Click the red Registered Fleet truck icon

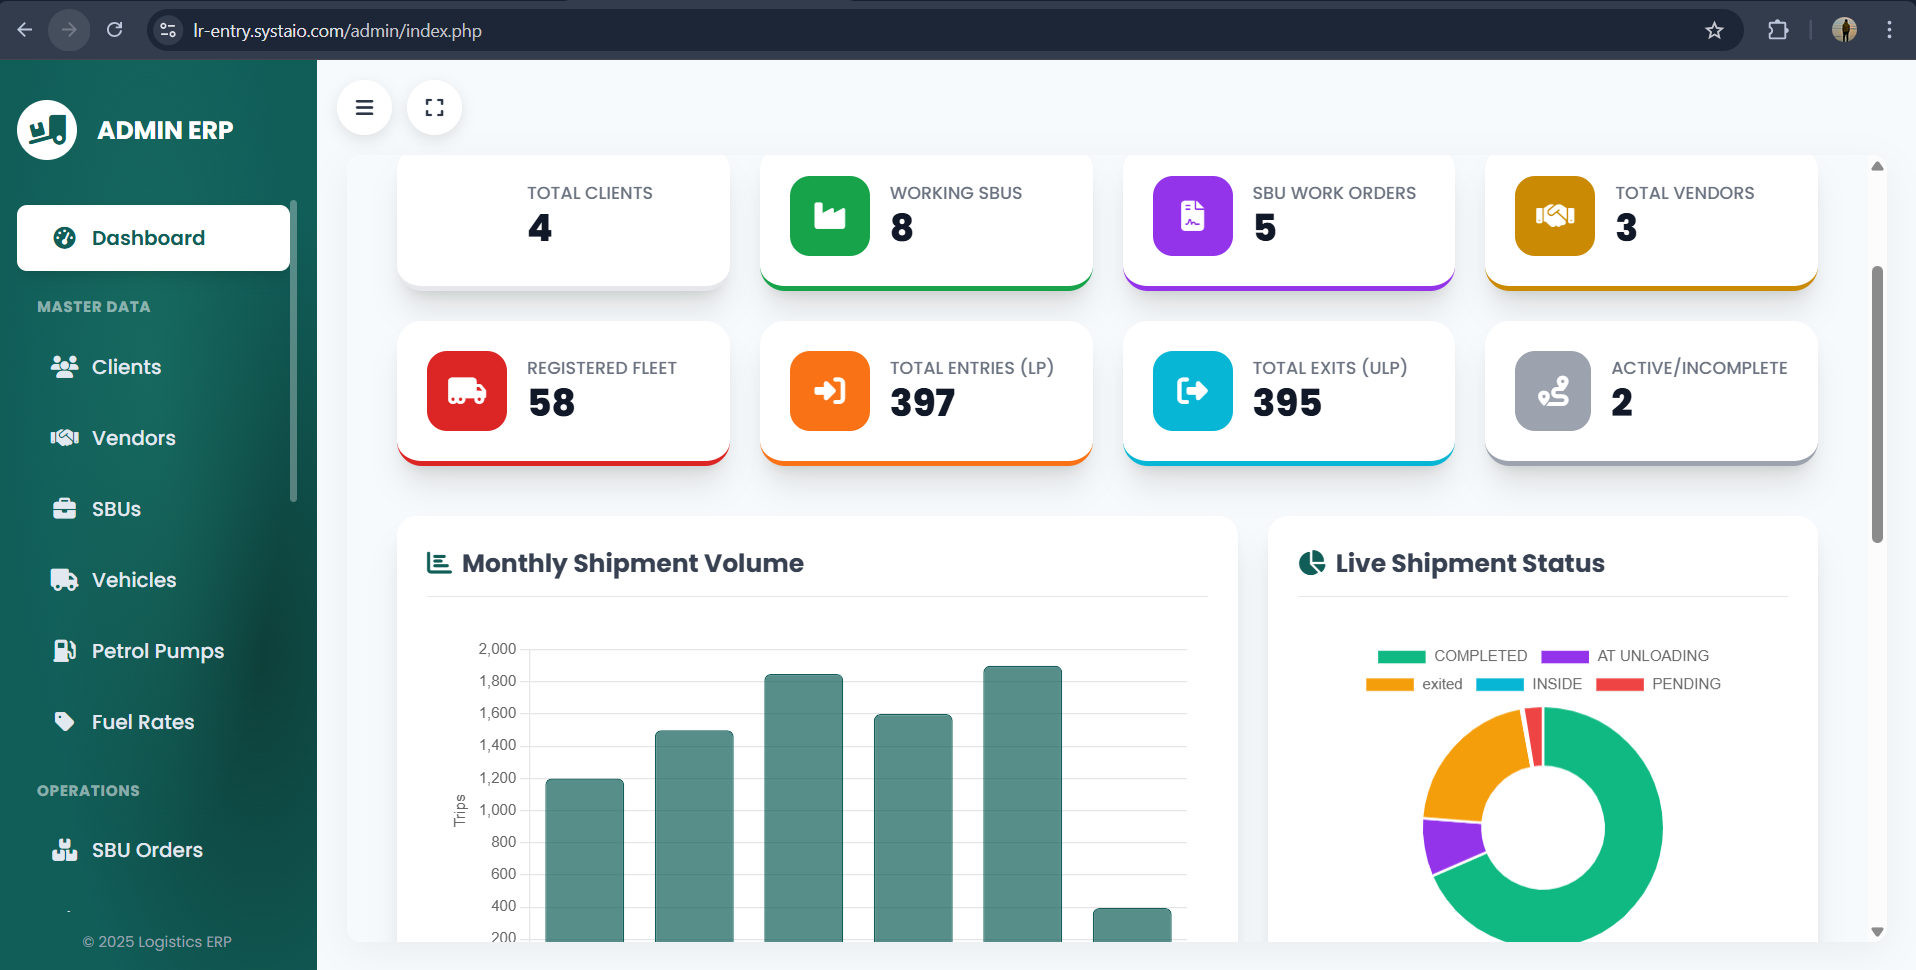[x=467, y=391]
